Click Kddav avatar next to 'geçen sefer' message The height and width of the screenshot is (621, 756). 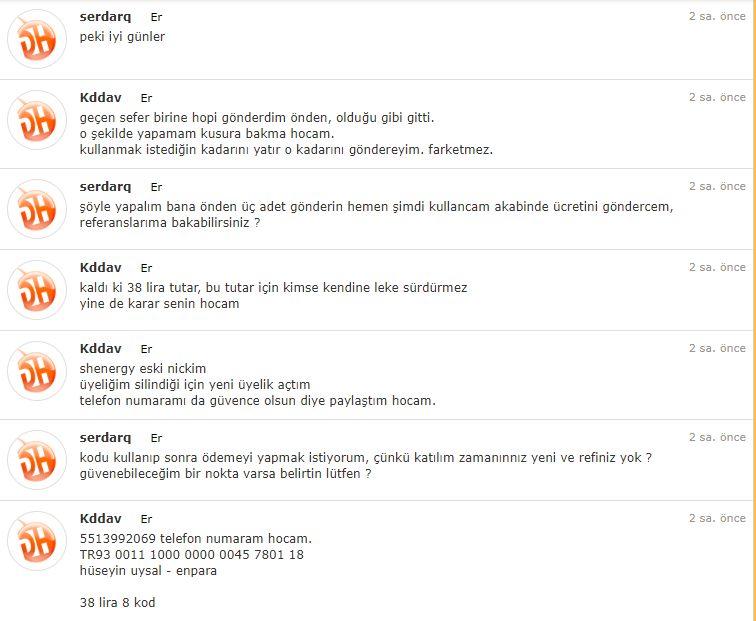tap(37, 120)
